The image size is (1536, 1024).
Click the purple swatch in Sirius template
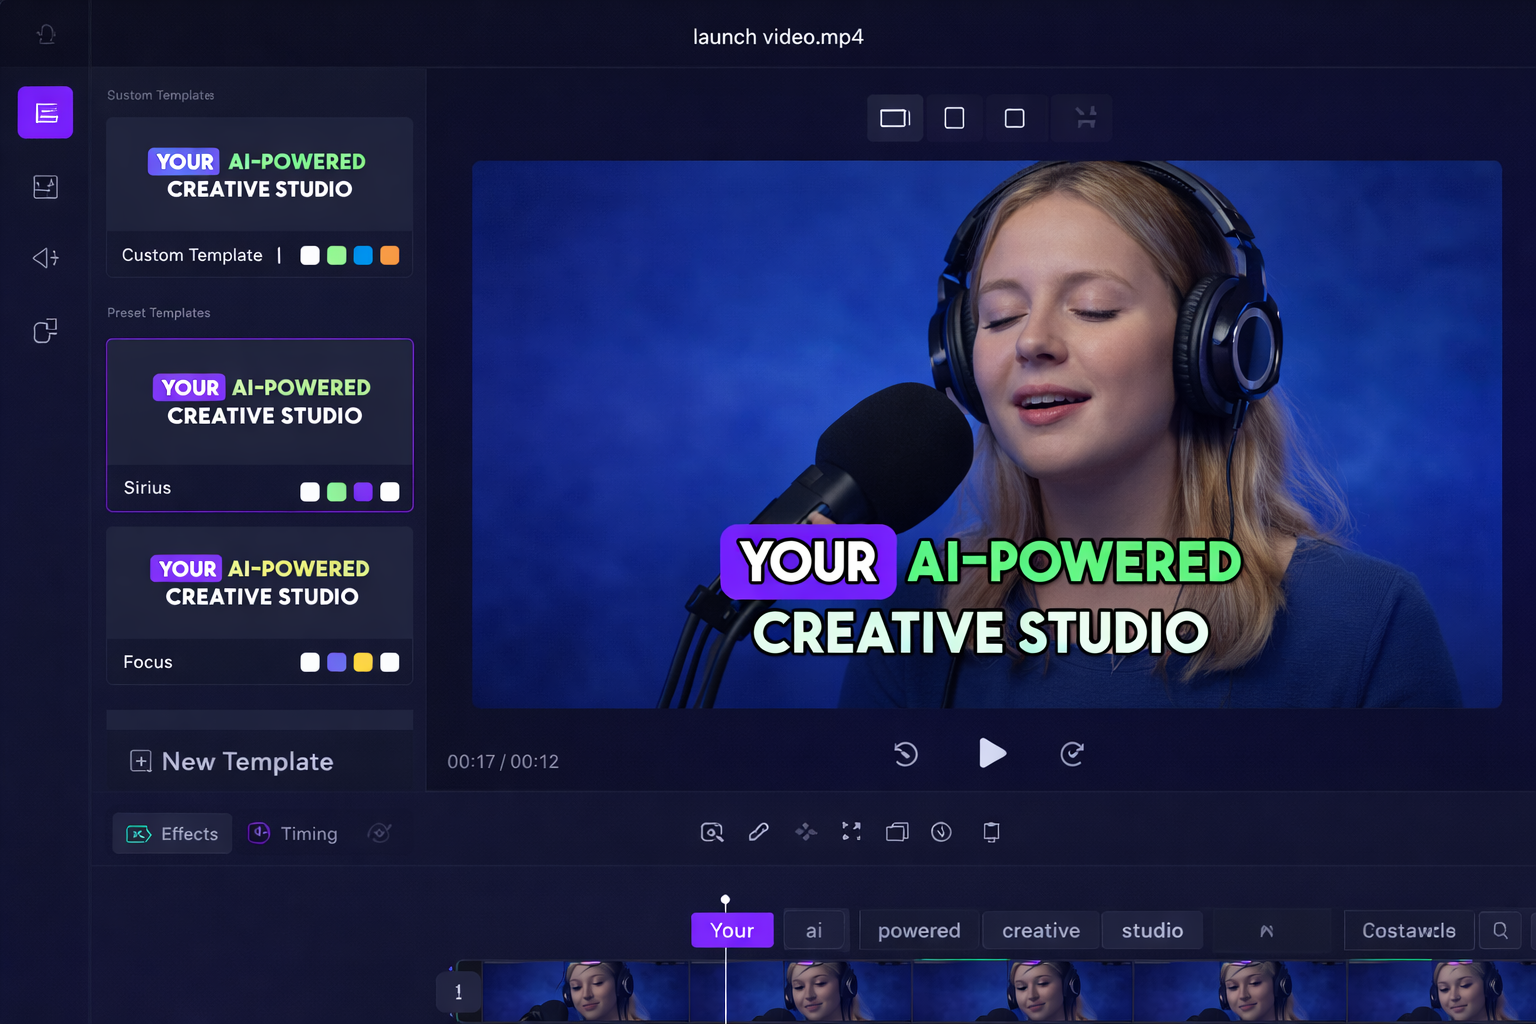(363, 492)
